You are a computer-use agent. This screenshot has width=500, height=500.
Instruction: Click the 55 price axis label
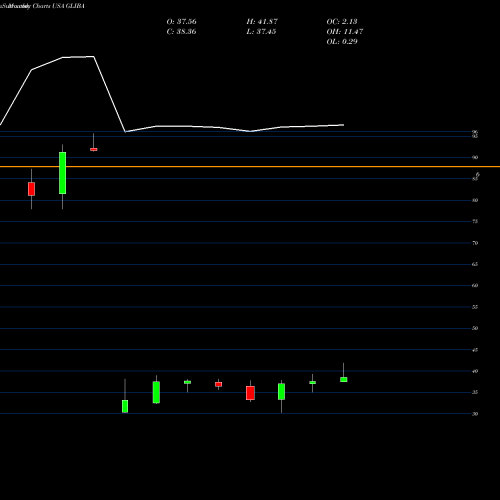475,307
